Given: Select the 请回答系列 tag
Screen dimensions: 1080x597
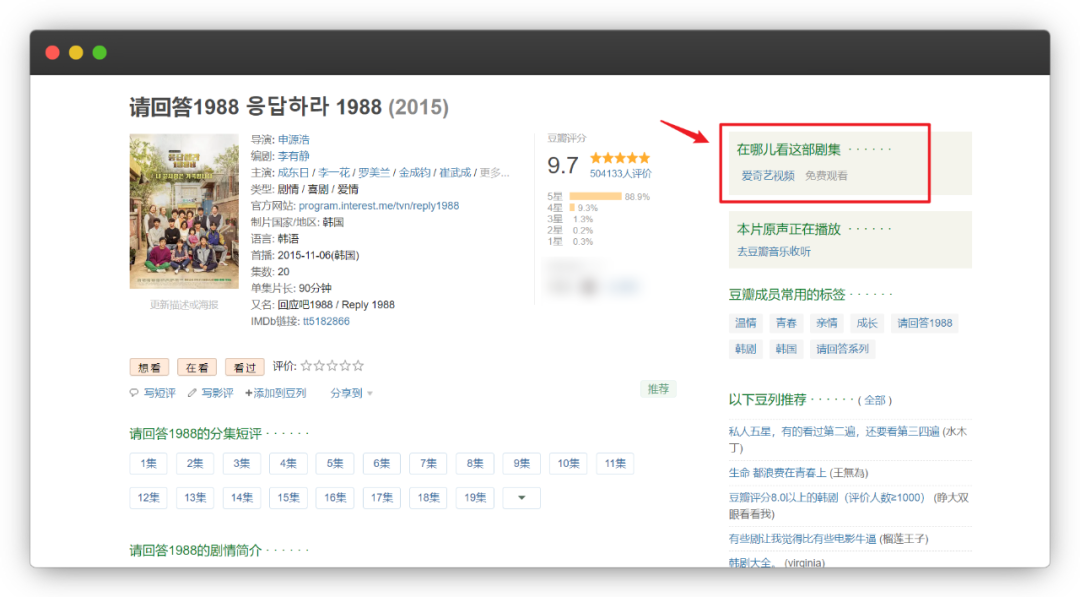Looking at the screenshot, I should 842,349.
